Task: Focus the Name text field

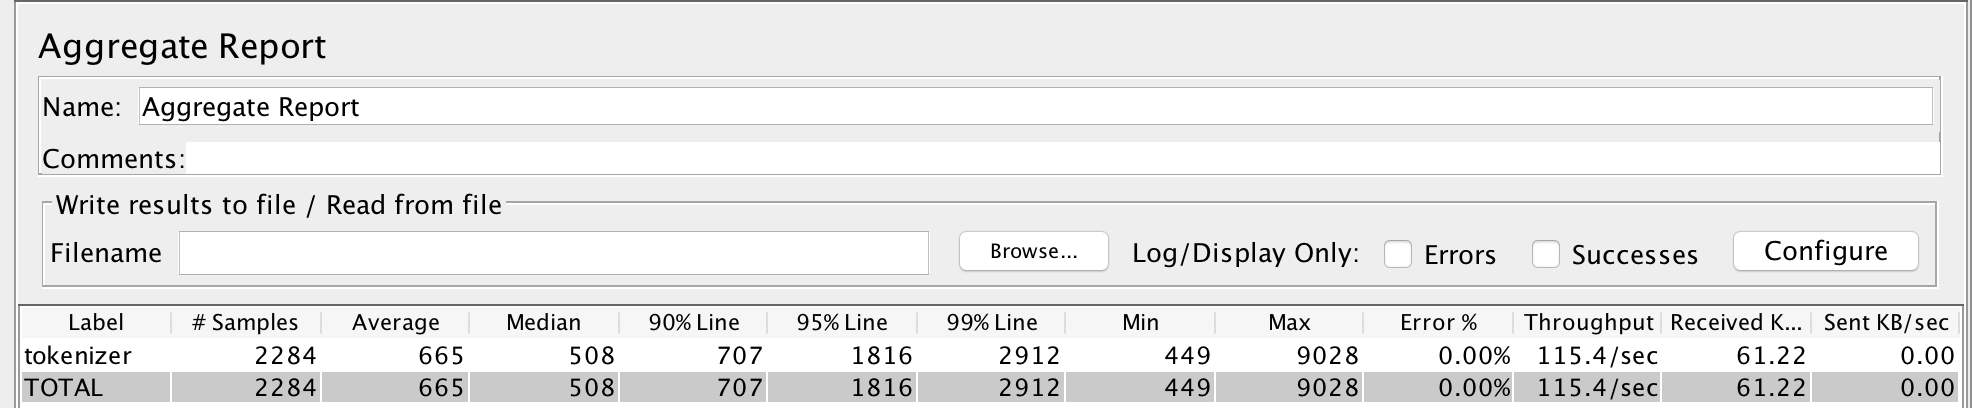Action: click(1035, 107)
